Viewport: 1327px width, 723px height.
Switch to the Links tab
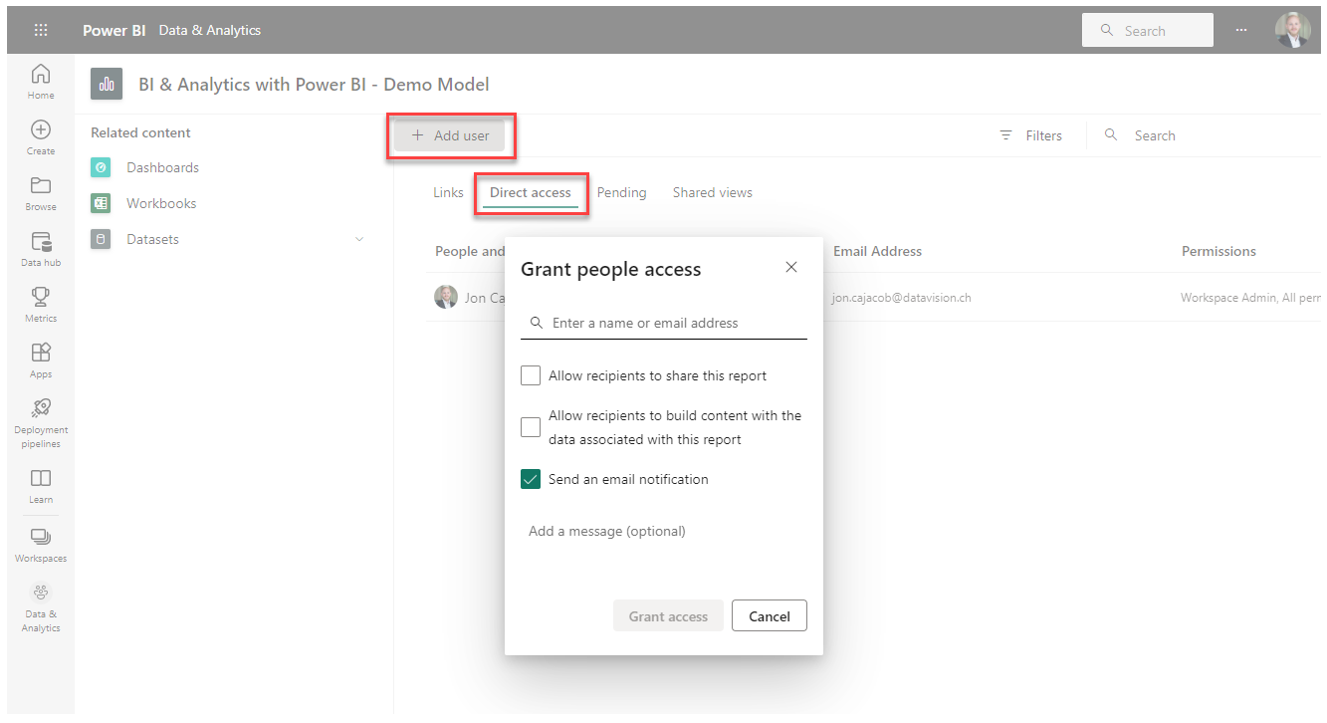click(x=448, y=192)
